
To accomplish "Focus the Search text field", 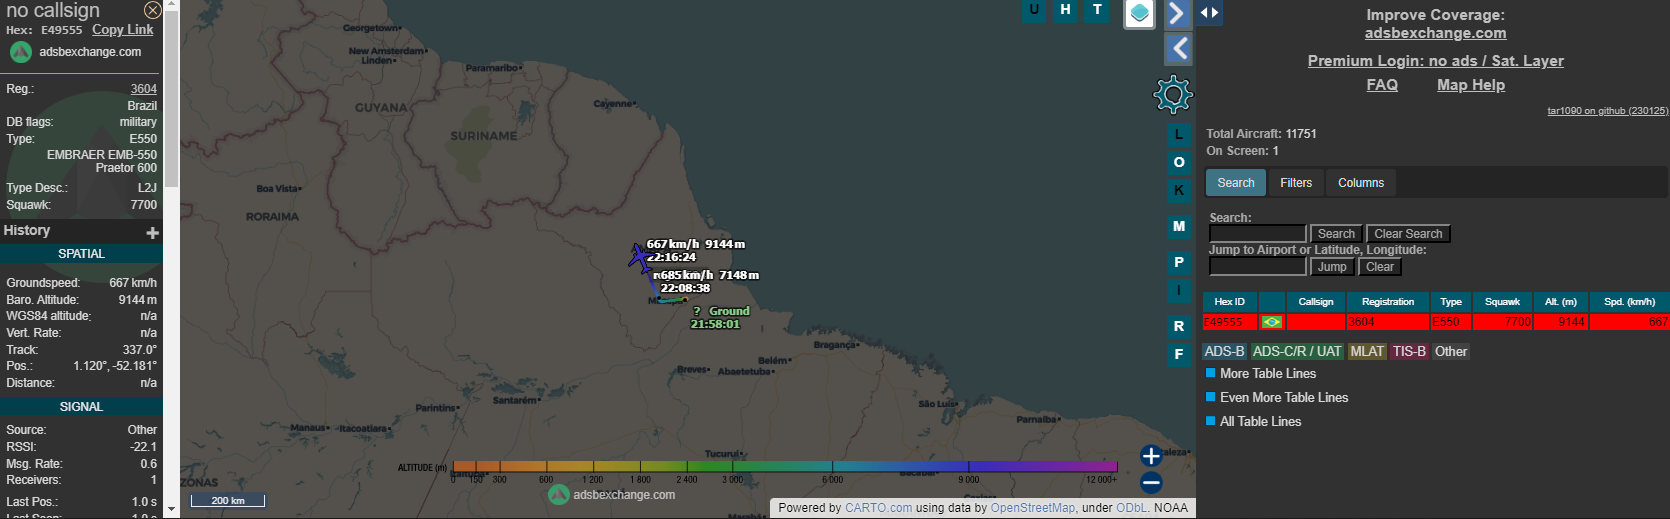I will [x=1257, y=234].
